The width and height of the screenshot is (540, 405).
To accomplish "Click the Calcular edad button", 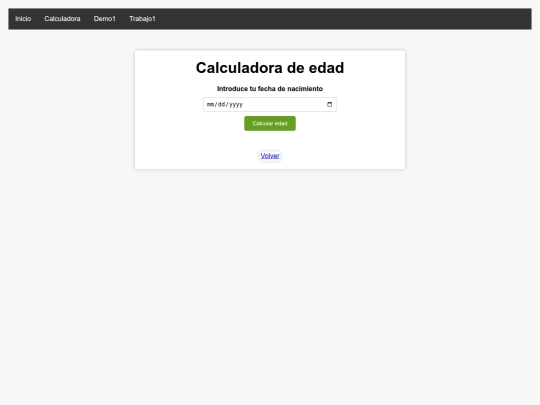I will pyautogui.click(x=270, y=124).
